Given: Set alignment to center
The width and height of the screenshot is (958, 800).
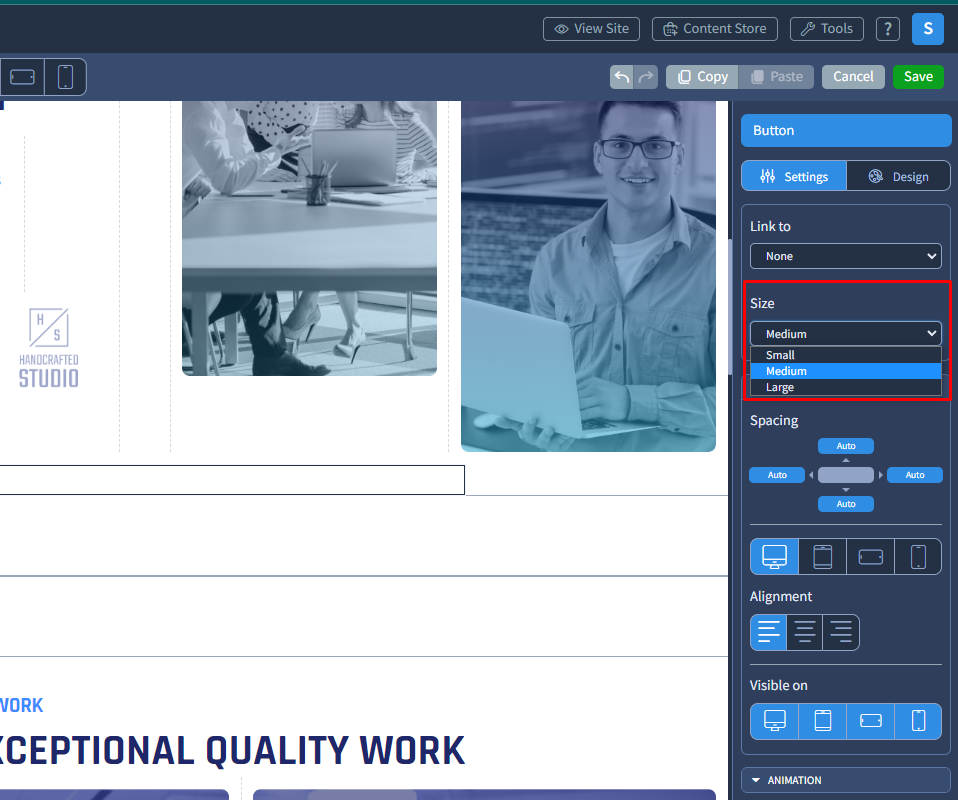Looking at the screenshot, I should [x=805, y=633].
